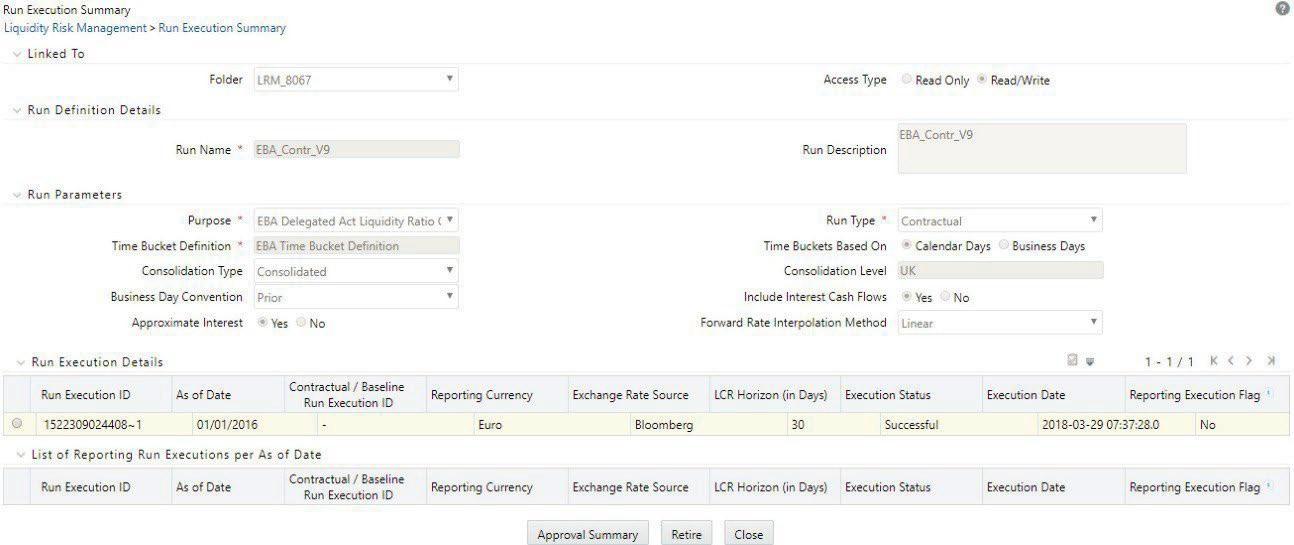1294x545 pixels.
Task: Click info marker in Reporting Run Executions Flag header
Action: [x=1269, y=486]
